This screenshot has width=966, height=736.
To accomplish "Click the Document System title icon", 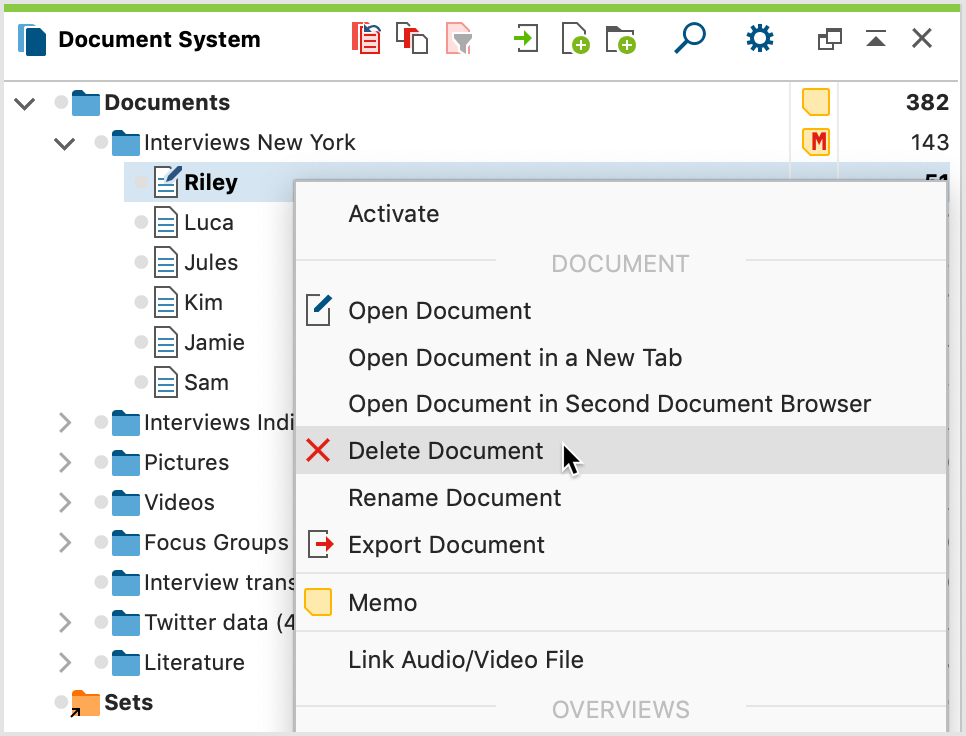I will (x=32, y=39).
